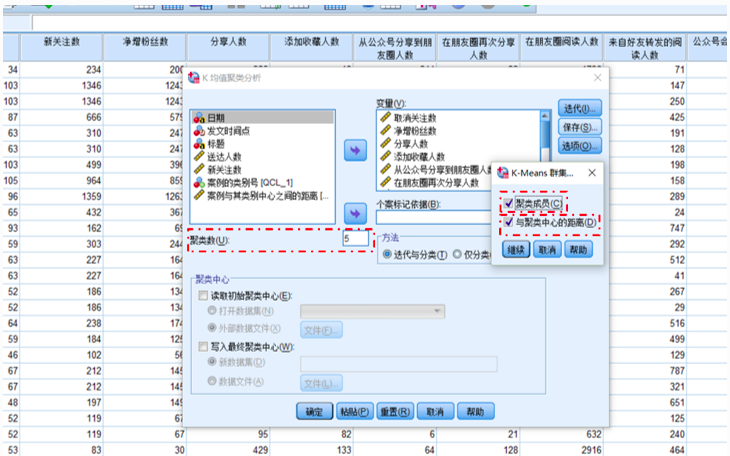Viewport: 730px width, 456px height.
Task: Click the cell showing 964
Action: coord(61,180)
